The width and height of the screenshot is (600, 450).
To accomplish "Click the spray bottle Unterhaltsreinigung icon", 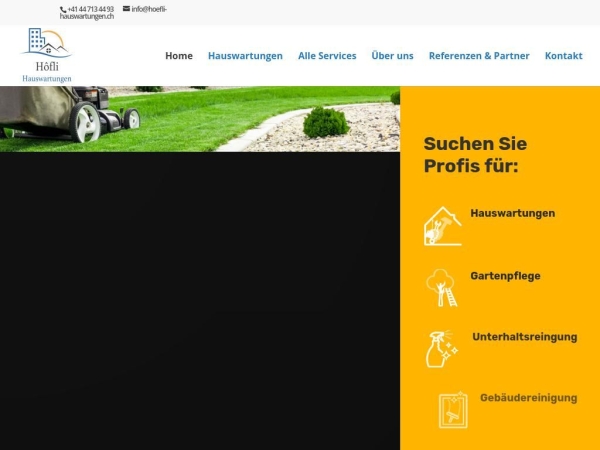I will (x=441, y=349).
